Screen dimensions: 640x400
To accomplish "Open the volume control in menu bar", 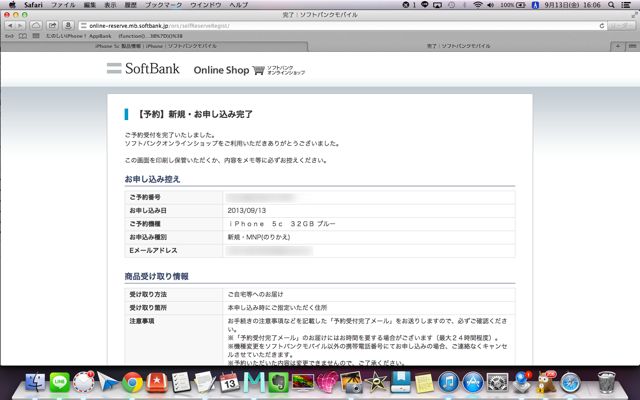I will coord(490,5).
